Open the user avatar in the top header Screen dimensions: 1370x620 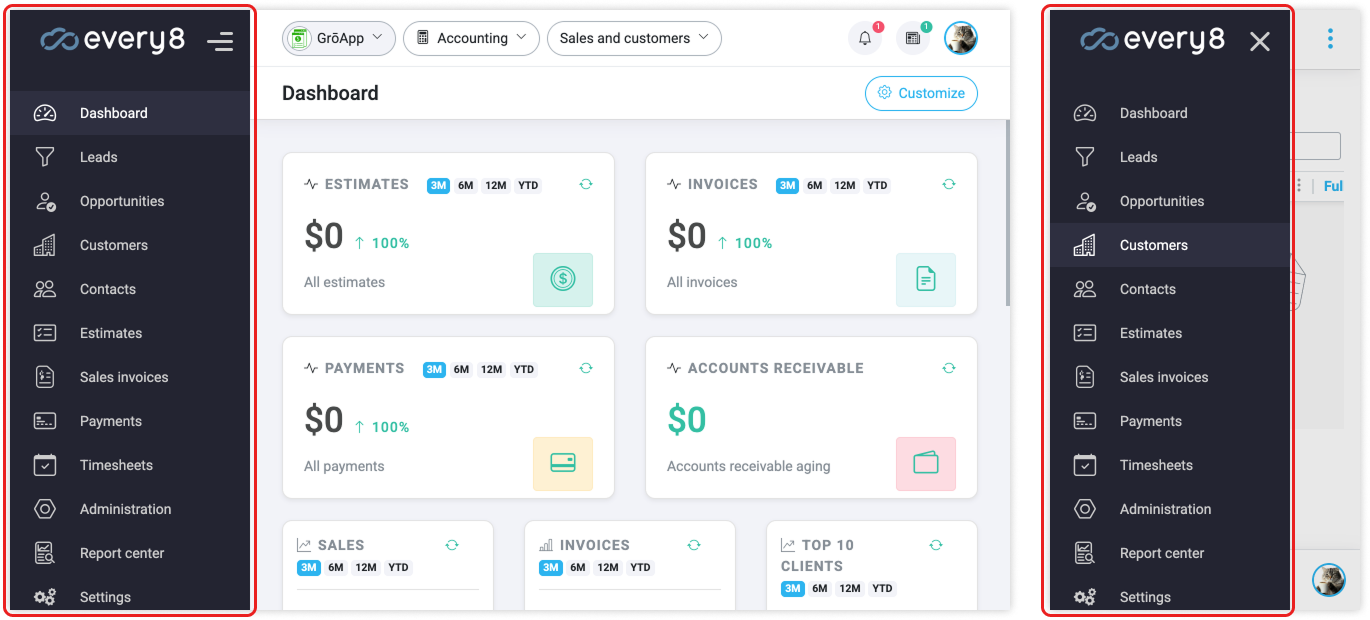[961, 38]
